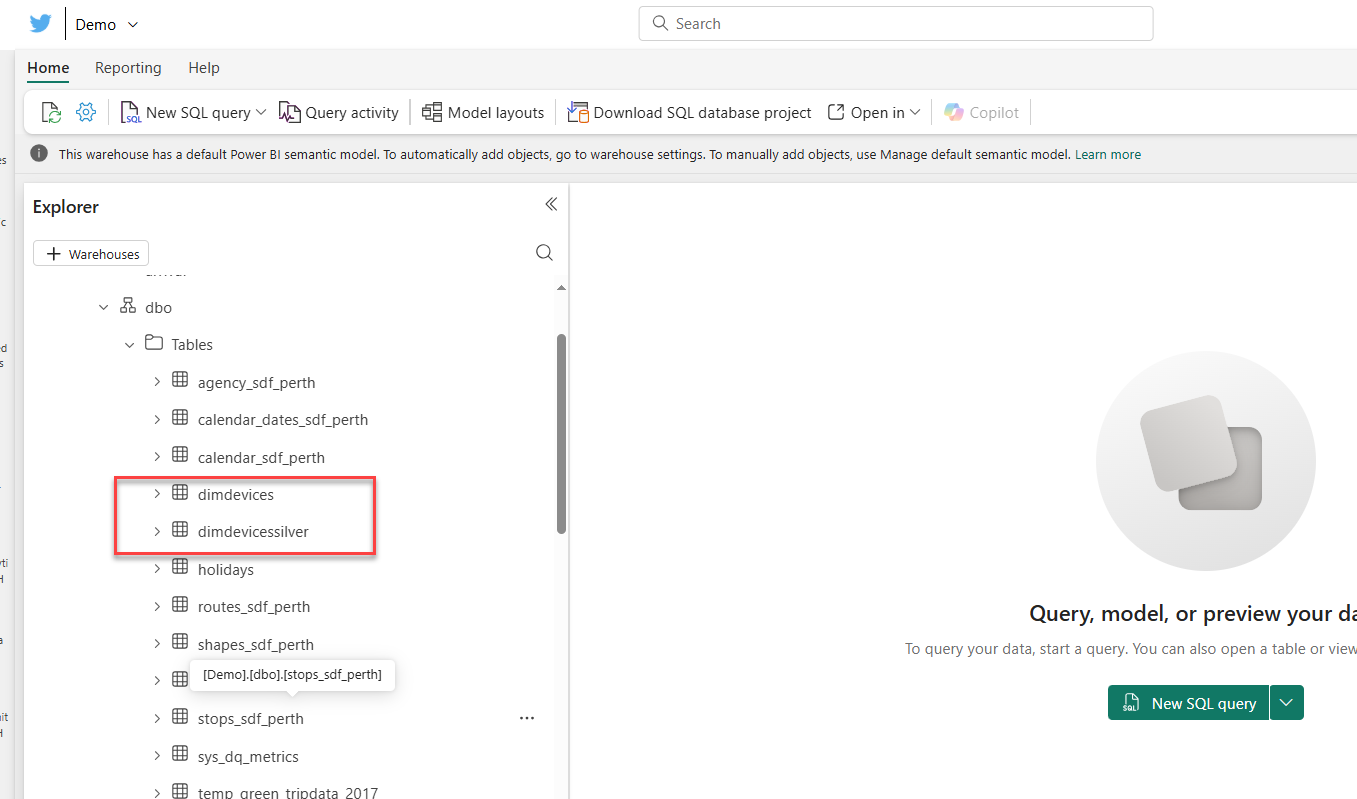This screenshot has height=799, width=1357.
Task: Click table icon next to routes_sdf_perth
Action: [180, 605]
